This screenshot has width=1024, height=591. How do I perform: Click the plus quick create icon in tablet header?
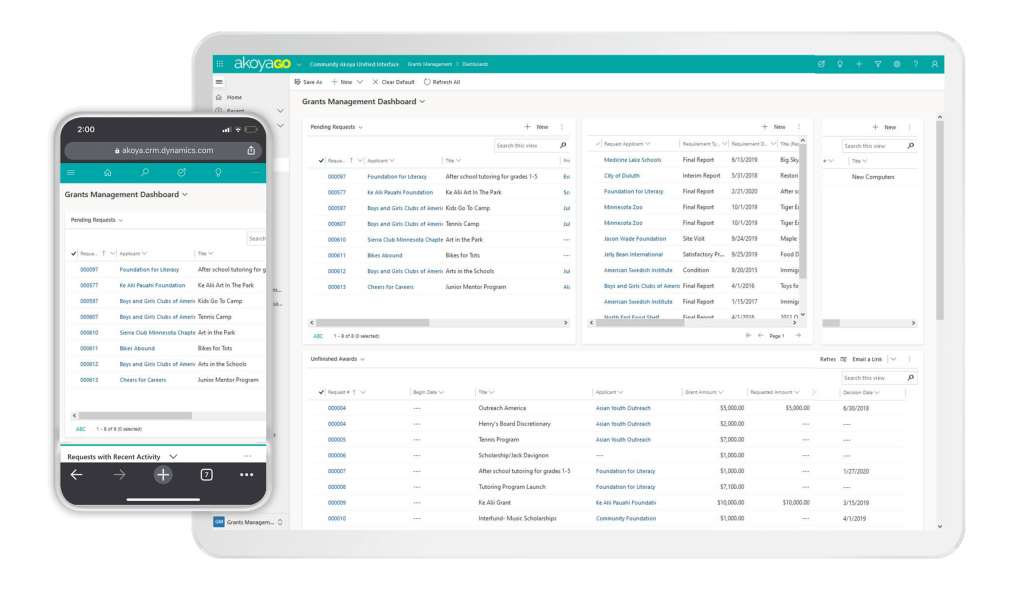(x=859, y=64)
